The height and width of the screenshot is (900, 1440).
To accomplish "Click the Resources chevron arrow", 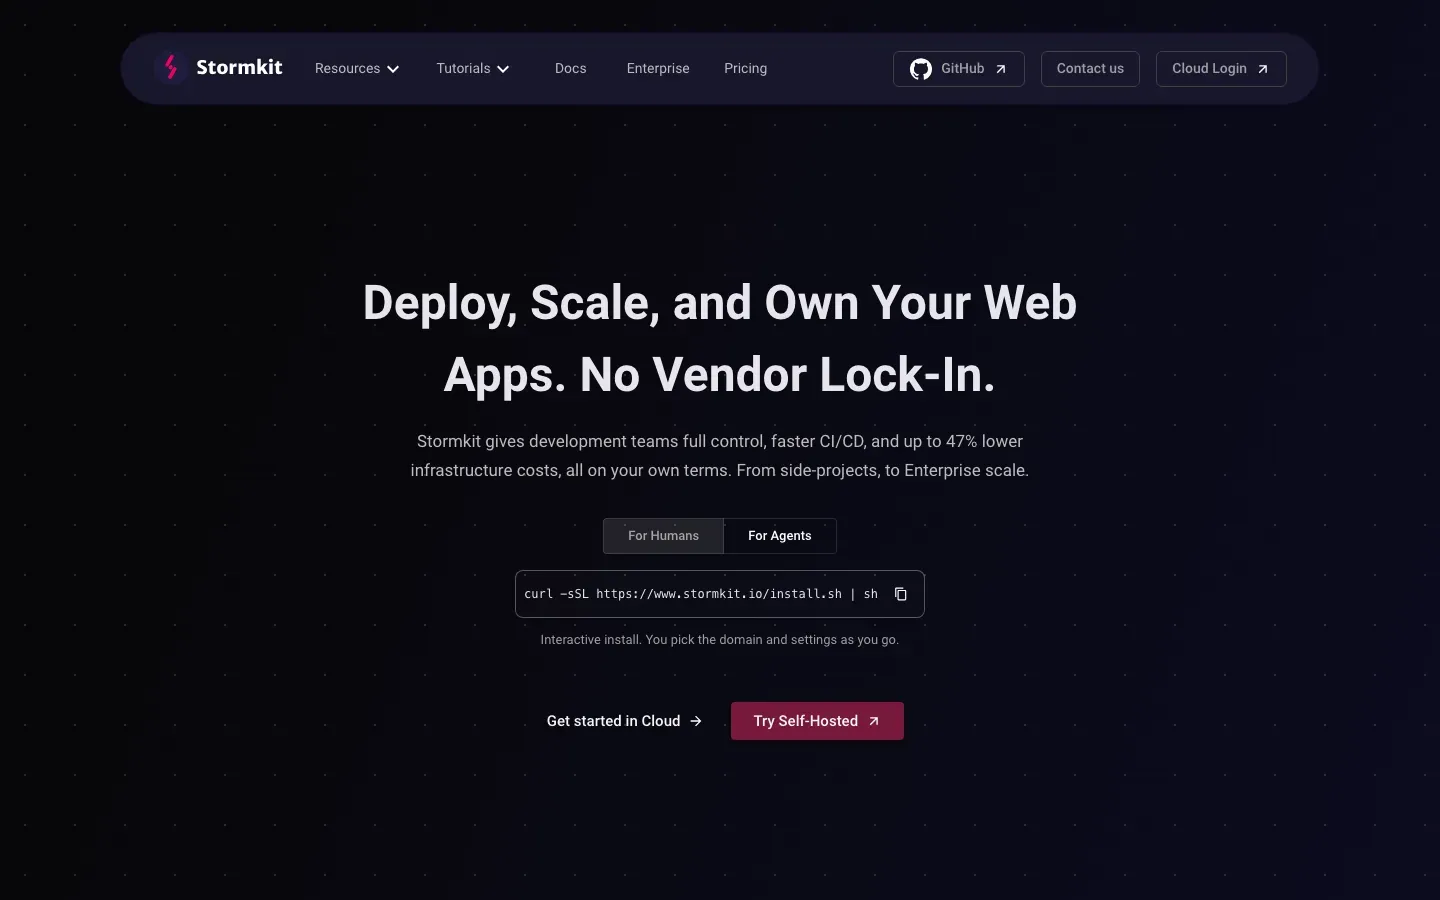I will [x=393, y=69].
